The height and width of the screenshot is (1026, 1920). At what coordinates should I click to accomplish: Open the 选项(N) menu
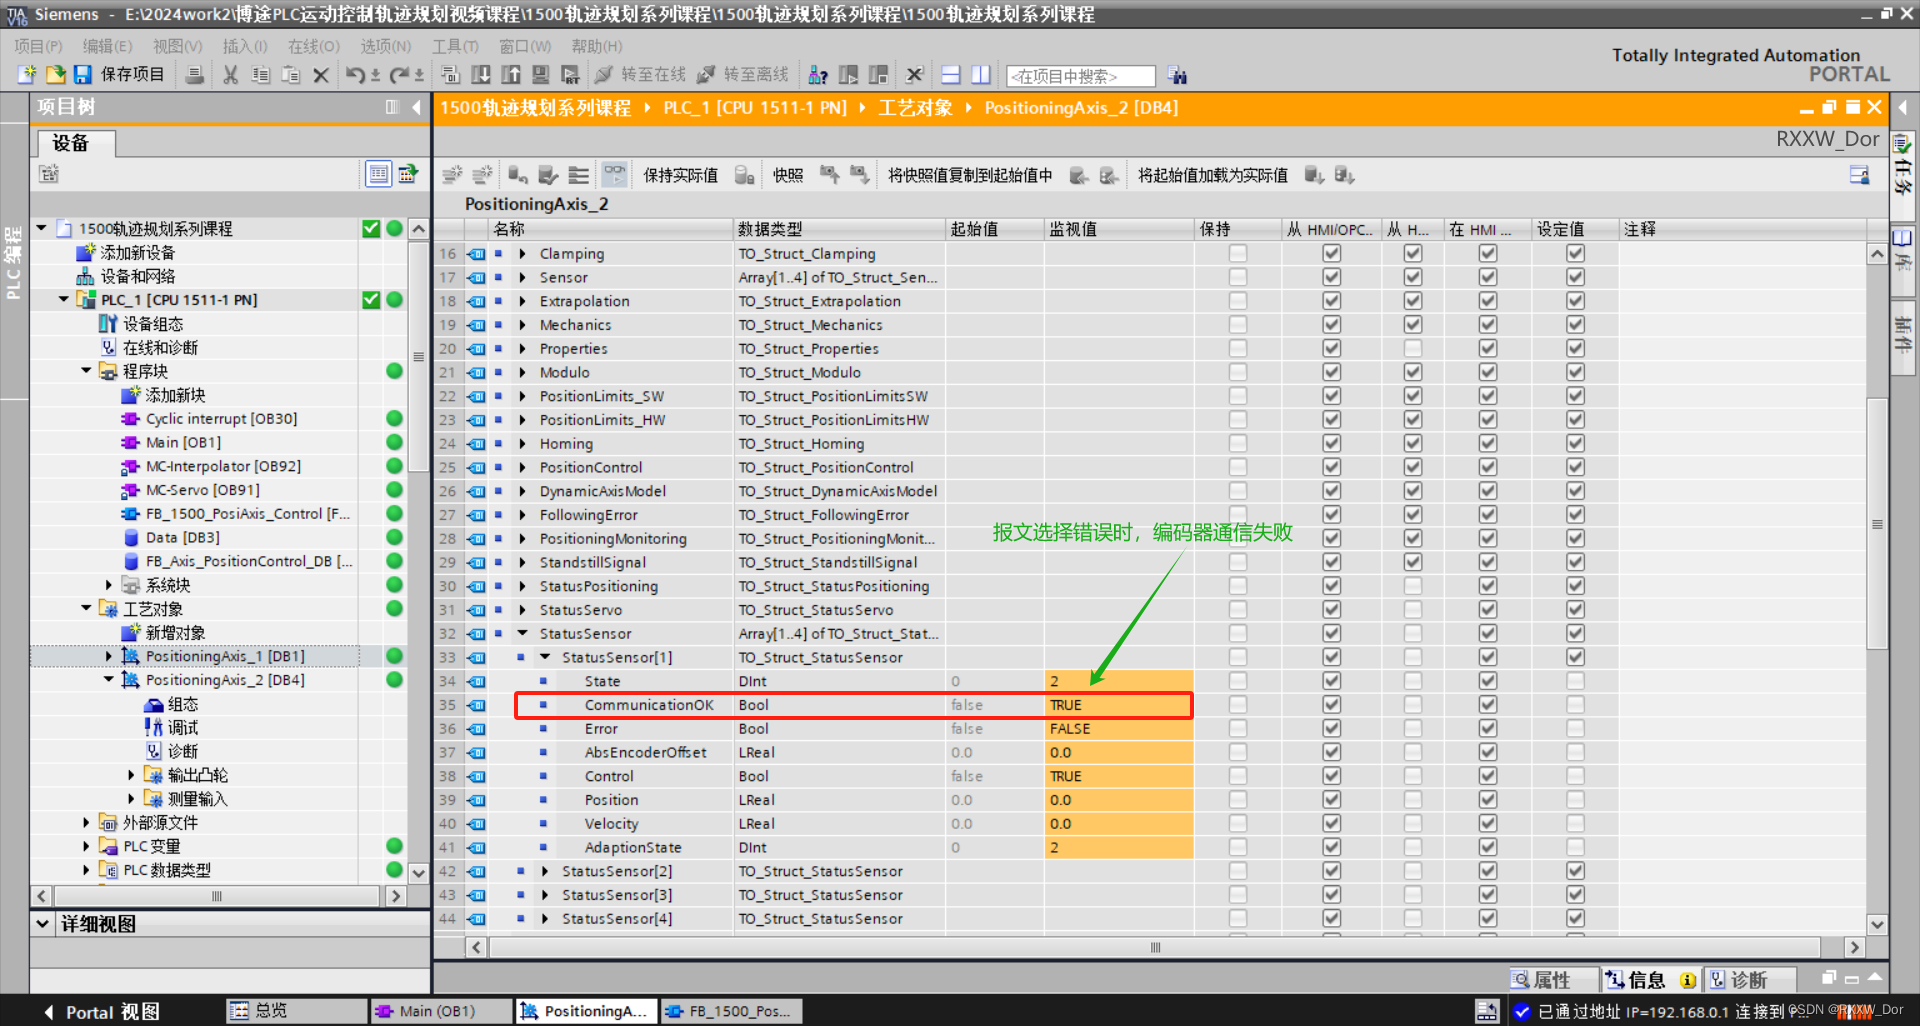click(x=386, y=46)
